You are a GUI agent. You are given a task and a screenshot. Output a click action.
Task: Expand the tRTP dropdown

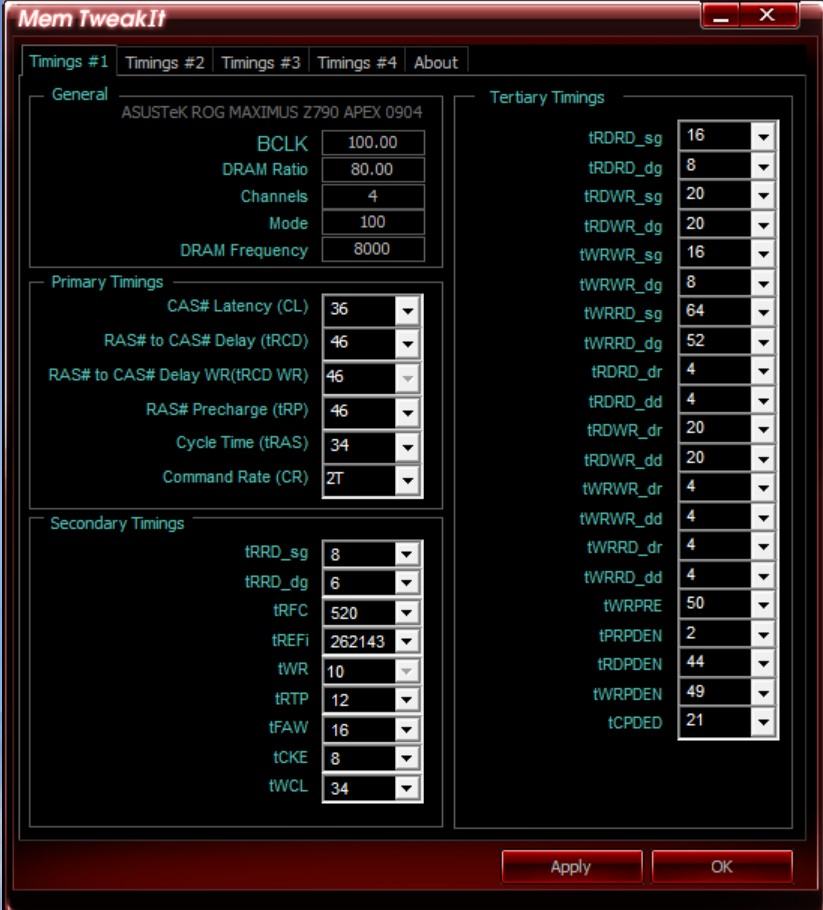[x=406, y=700]
